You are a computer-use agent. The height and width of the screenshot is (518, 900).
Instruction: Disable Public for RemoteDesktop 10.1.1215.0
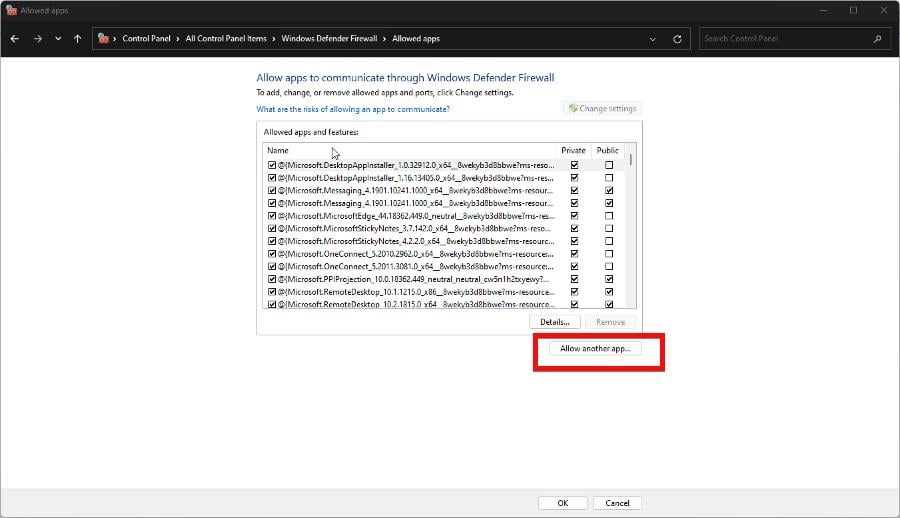click(609, 291)
